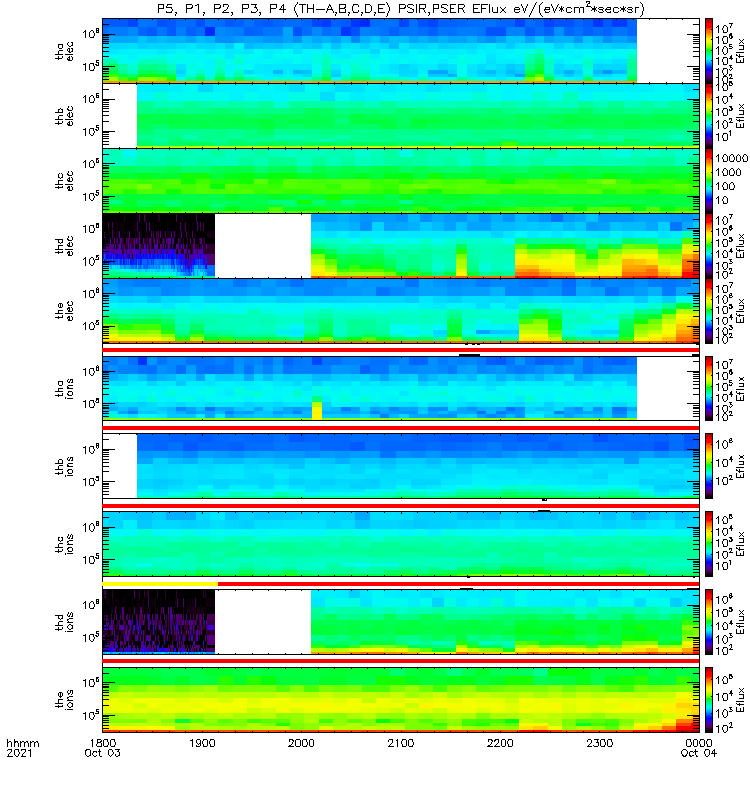Click the thd elec Eflux color bar
750x800 pixels.
pyautogui.click(x=709, y=245)
